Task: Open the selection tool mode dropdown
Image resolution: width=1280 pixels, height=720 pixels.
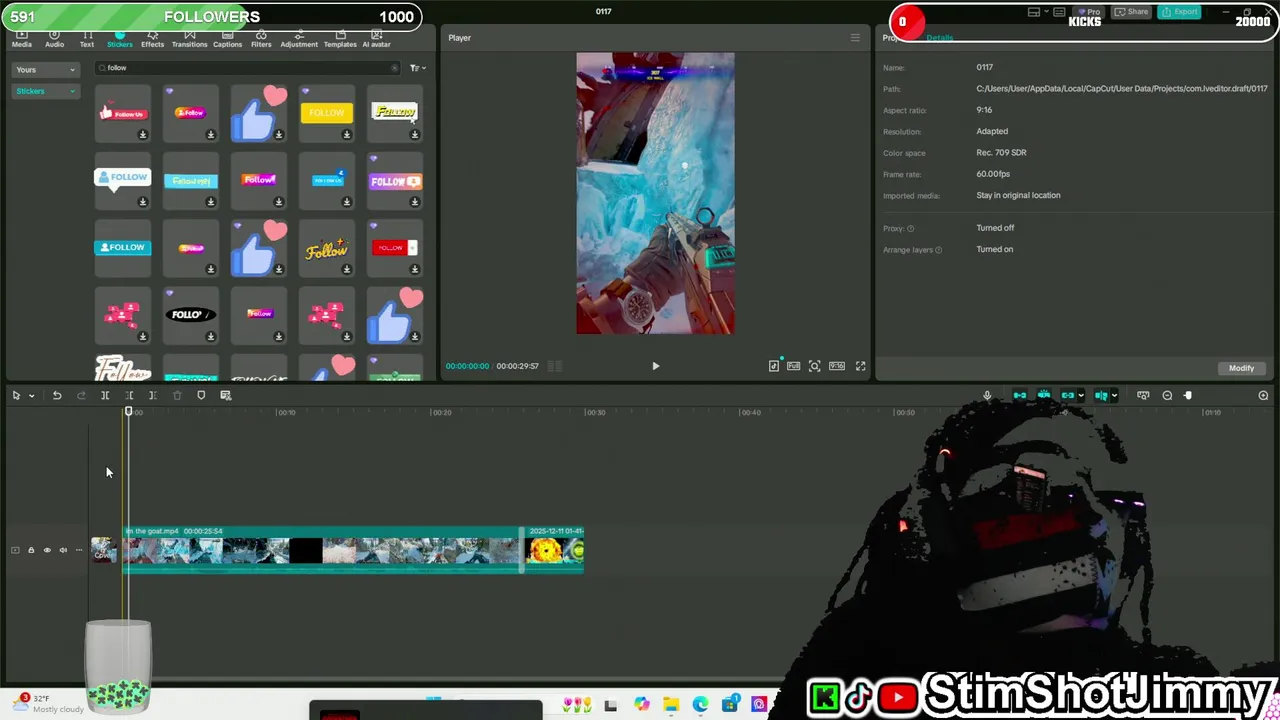Action: coord(31,396)
